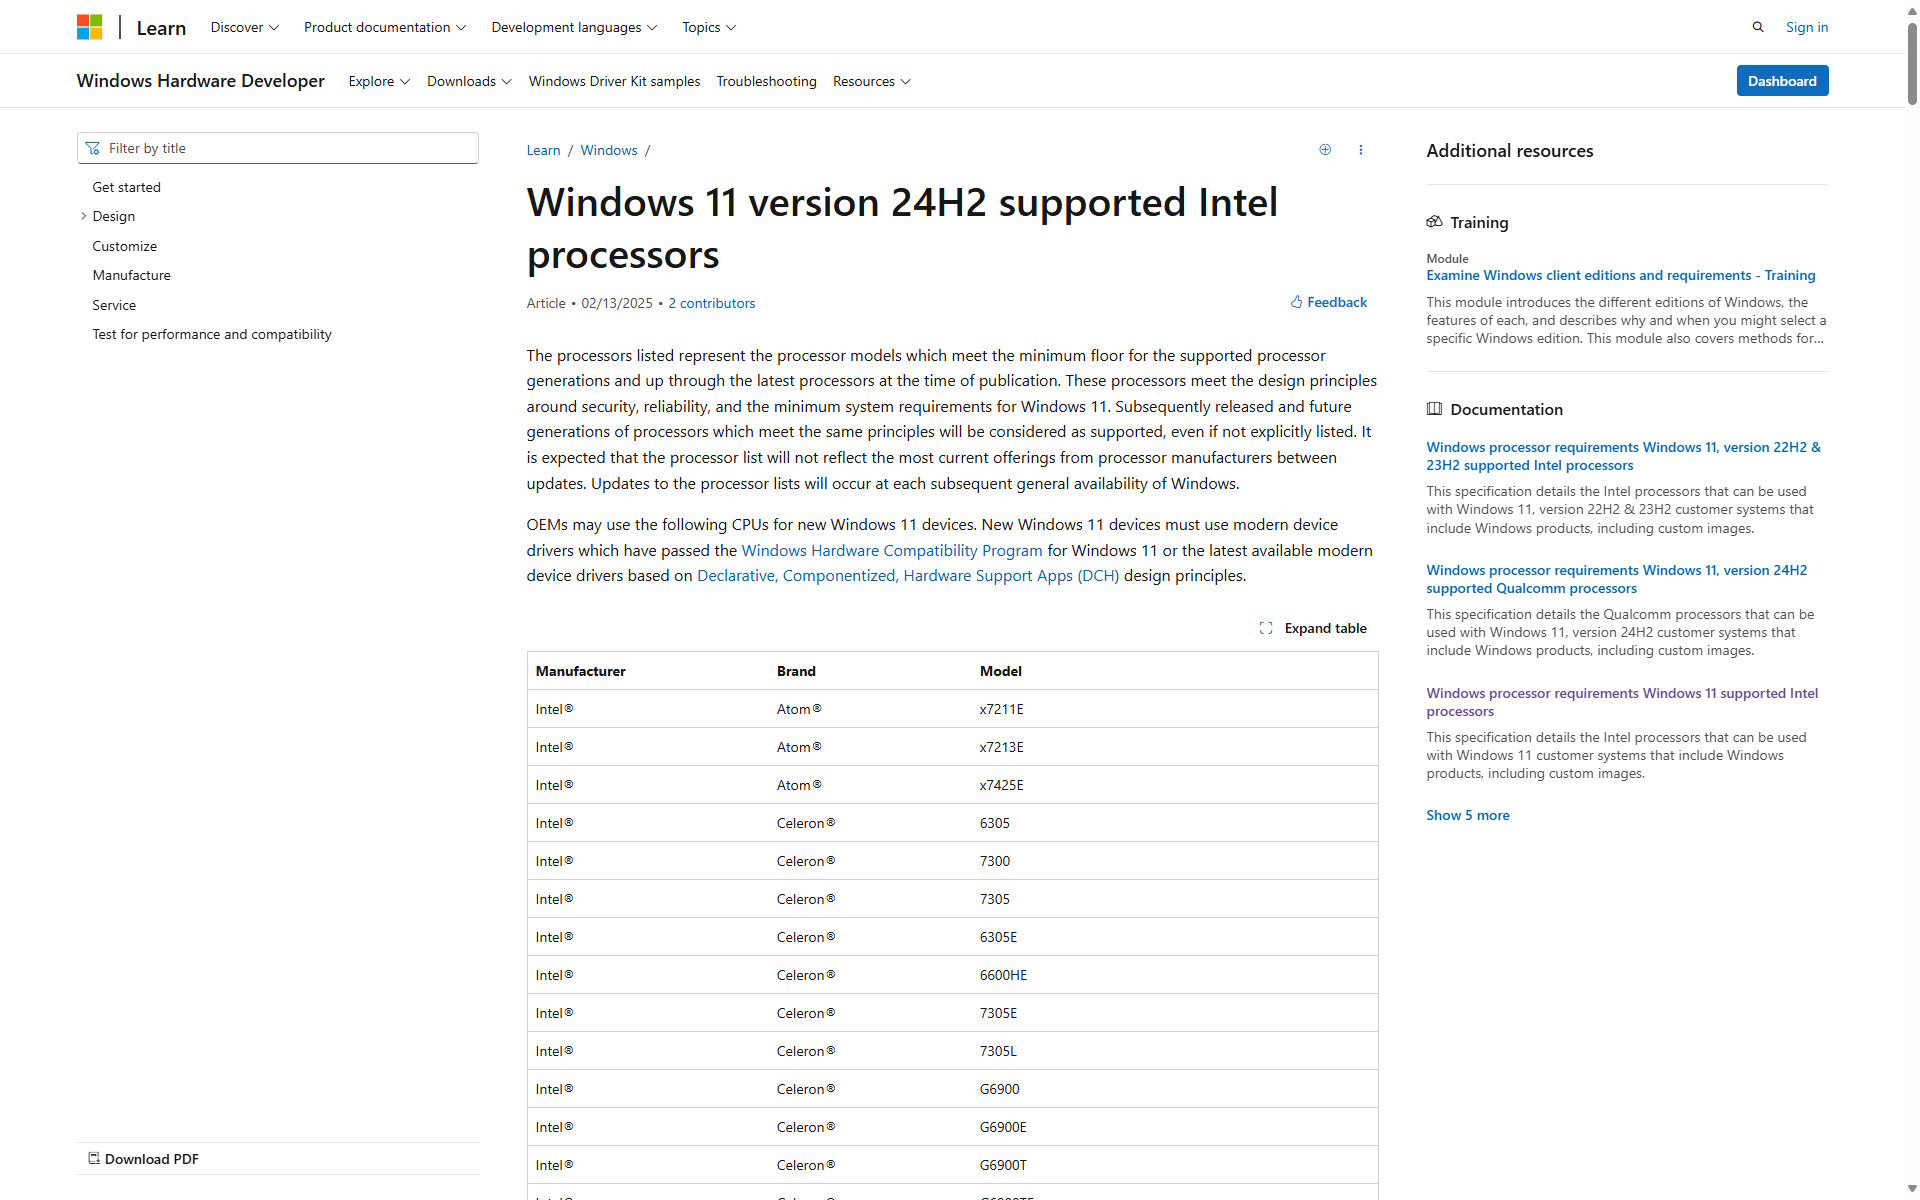Click Show 5 more under Documentation

1468,815
